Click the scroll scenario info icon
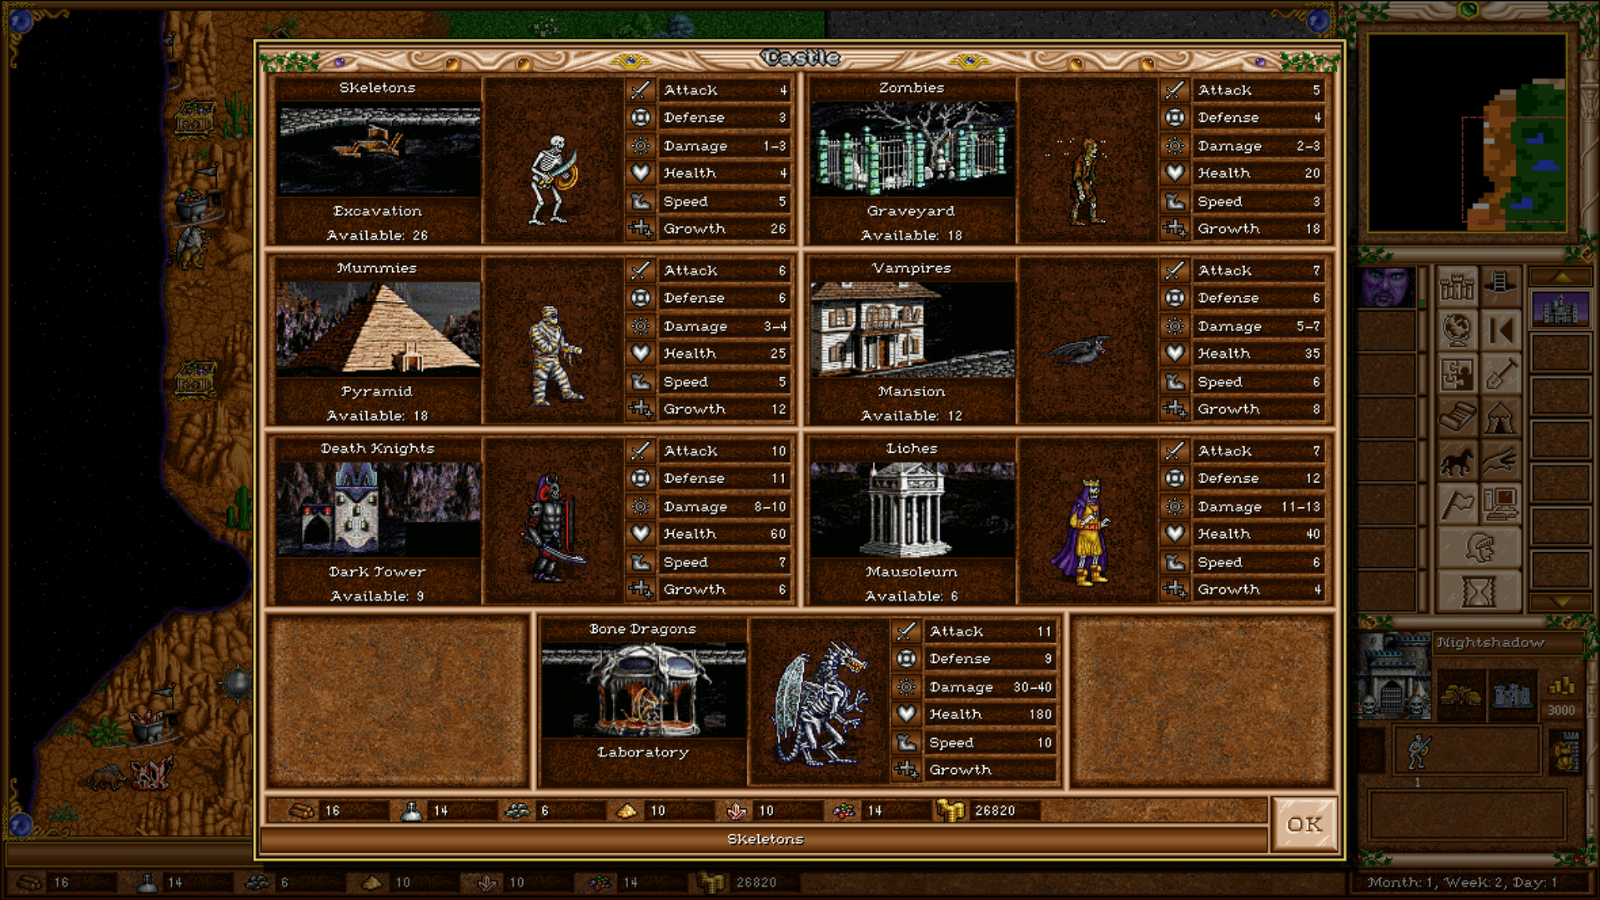This screenshot has height=900, width=1600. coord(1457,418)
